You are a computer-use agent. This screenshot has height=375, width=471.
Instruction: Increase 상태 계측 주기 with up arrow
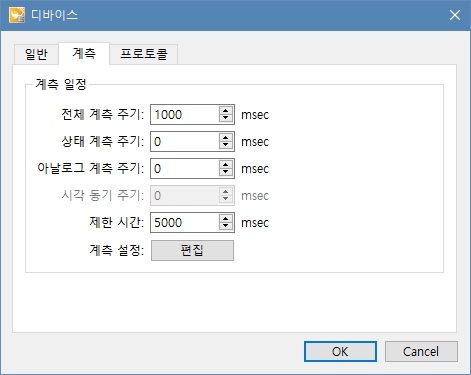point(226,138)
